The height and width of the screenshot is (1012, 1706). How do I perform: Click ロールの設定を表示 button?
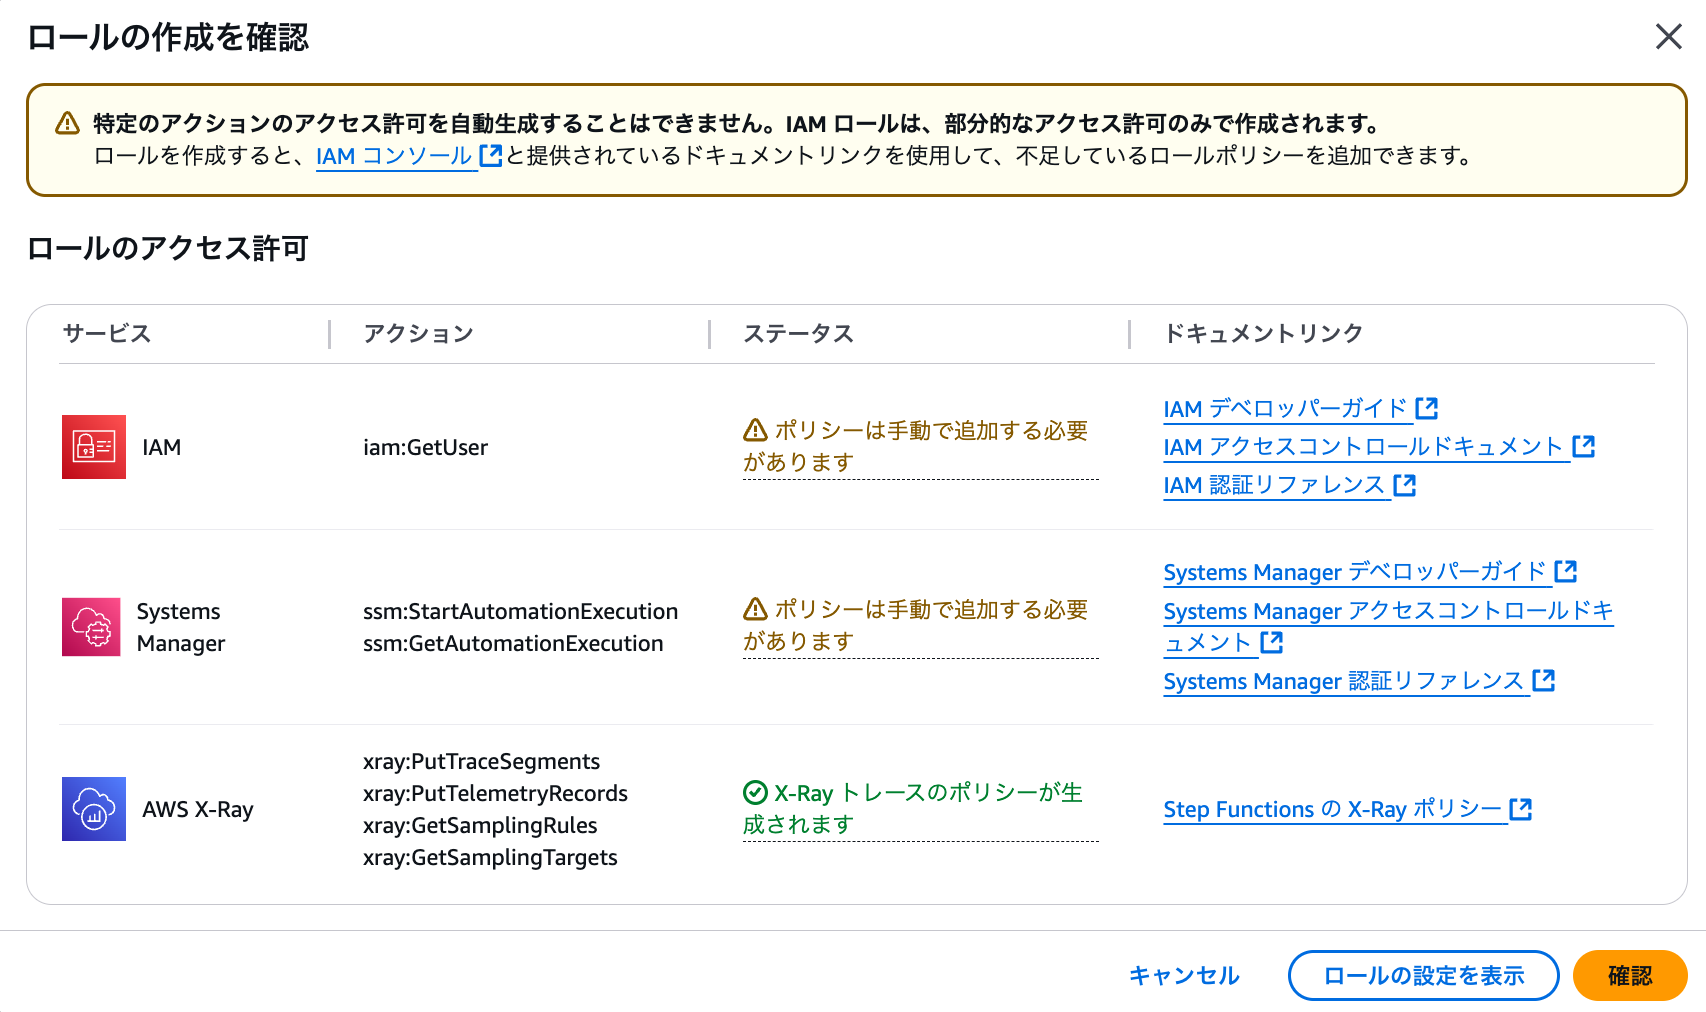click(1423, 976)
